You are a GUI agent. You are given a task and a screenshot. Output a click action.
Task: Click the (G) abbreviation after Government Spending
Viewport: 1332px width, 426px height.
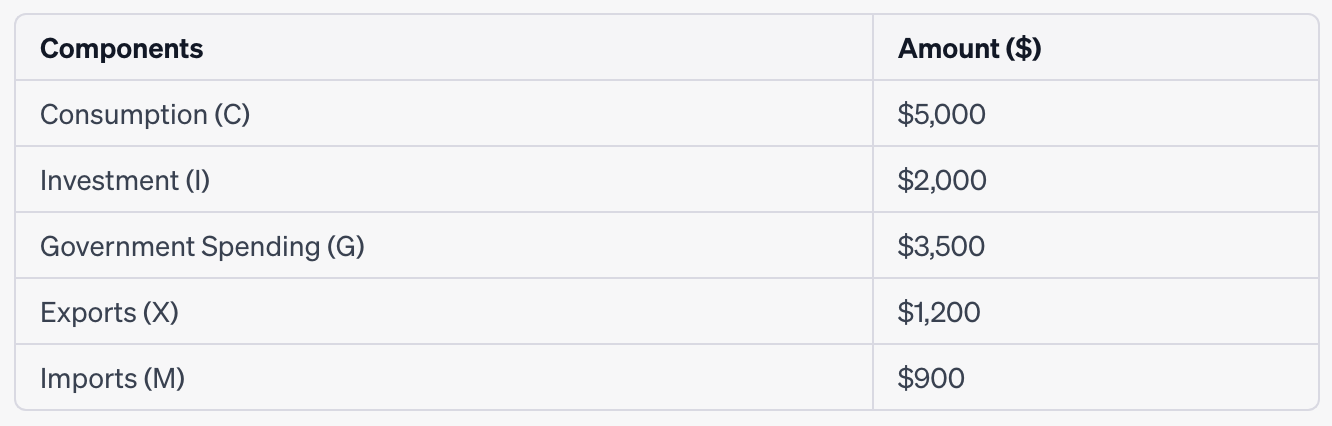346,247
